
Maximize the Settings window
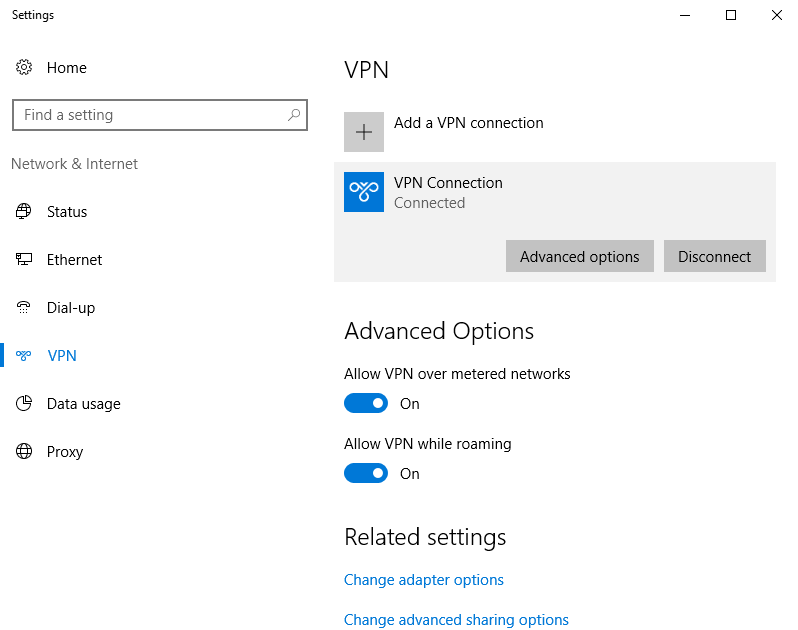(x=731, y=15)
